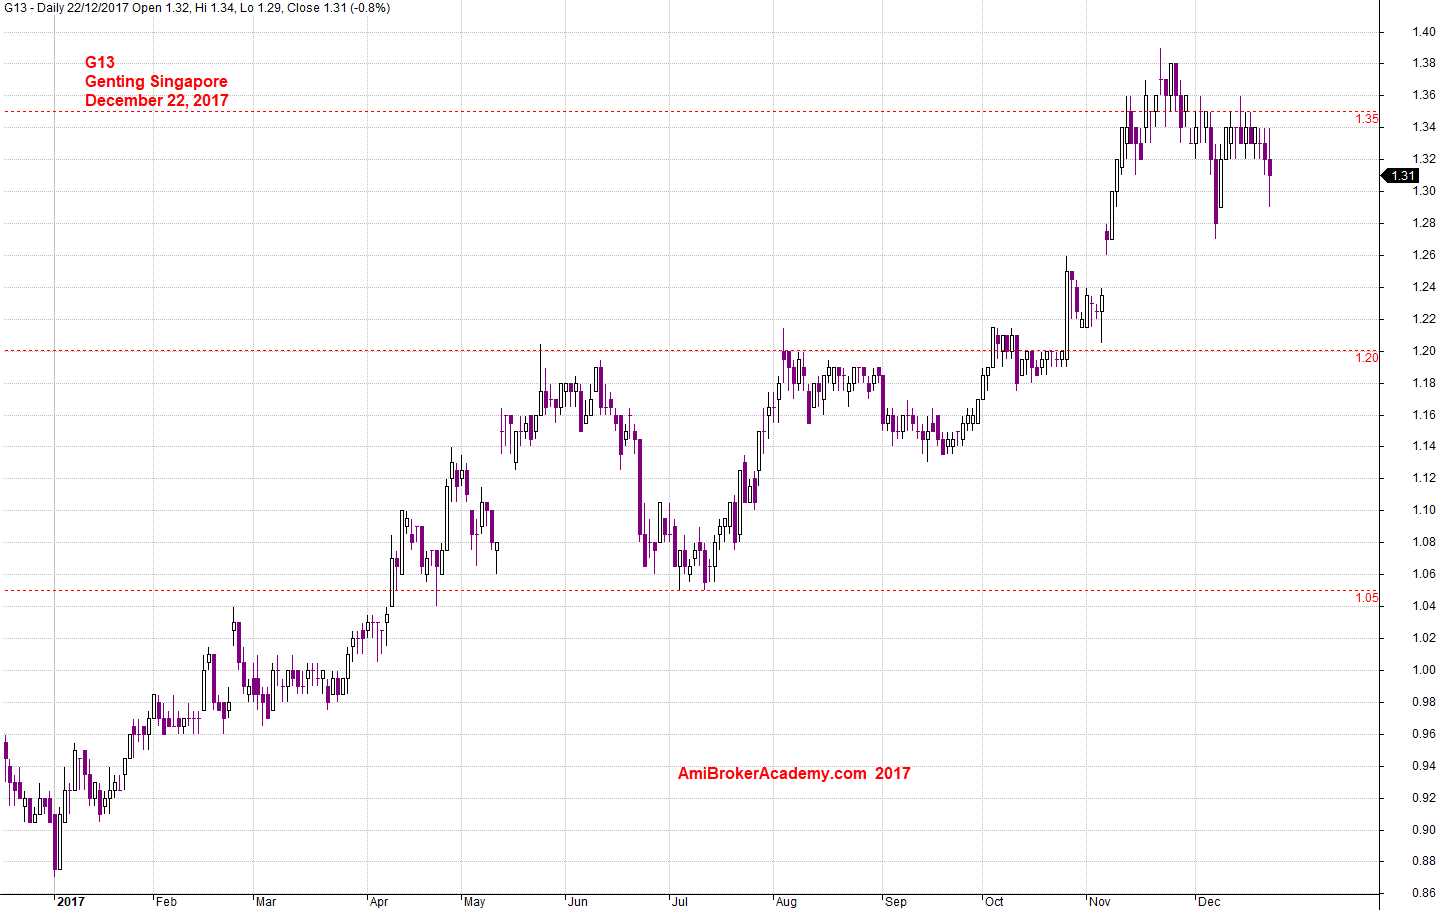
Task: Select the red 1.20 level line label
Action: tap(1366, 357)
